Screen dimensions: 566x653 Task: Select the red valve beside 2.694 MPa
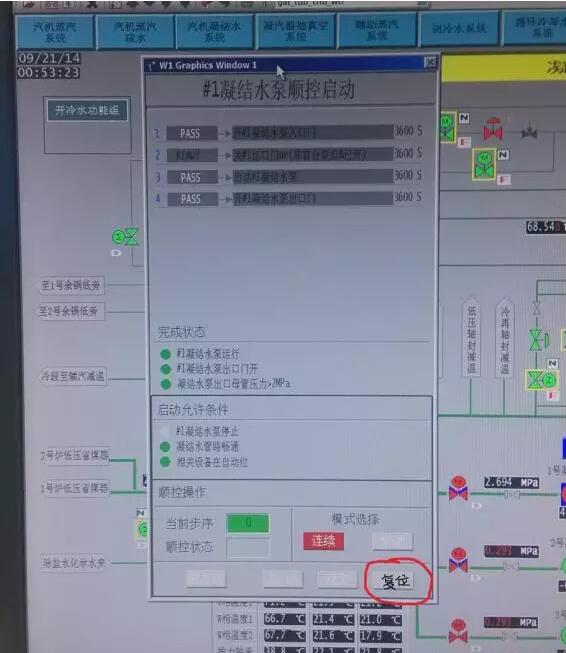(x=458, y=488)
